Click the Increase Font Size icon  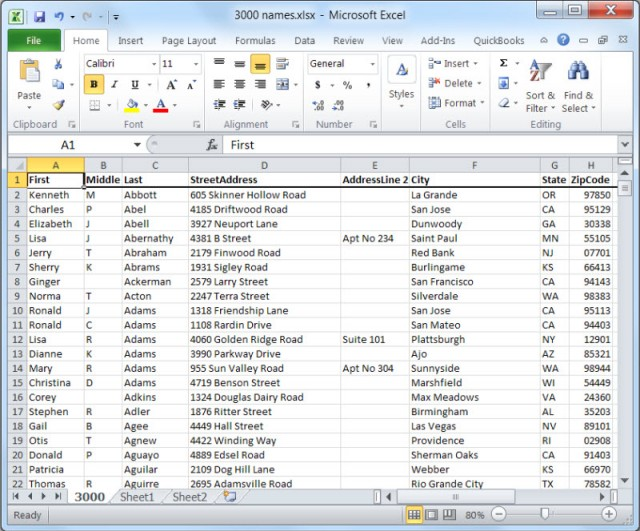click(171, 84)
